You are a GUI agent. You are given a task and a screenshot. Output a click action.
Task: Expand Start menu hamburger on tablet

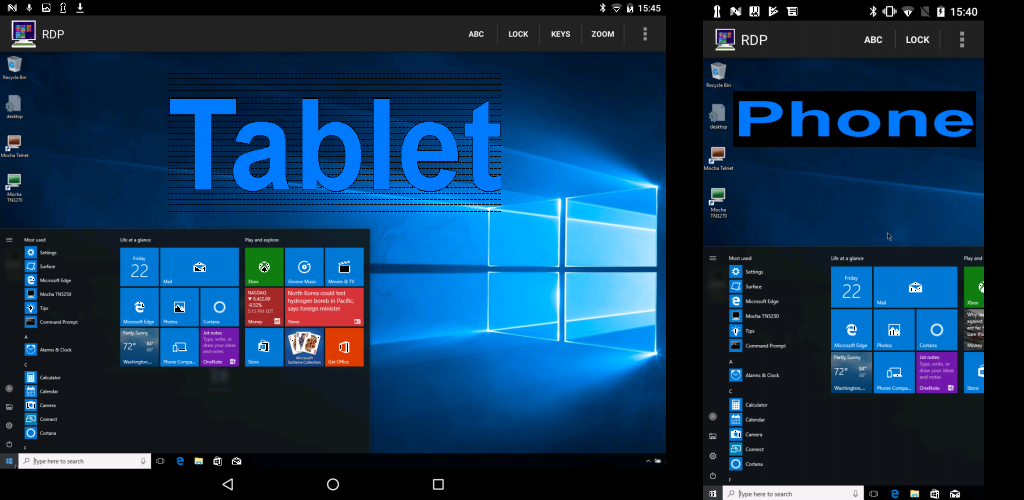(9, 240)
